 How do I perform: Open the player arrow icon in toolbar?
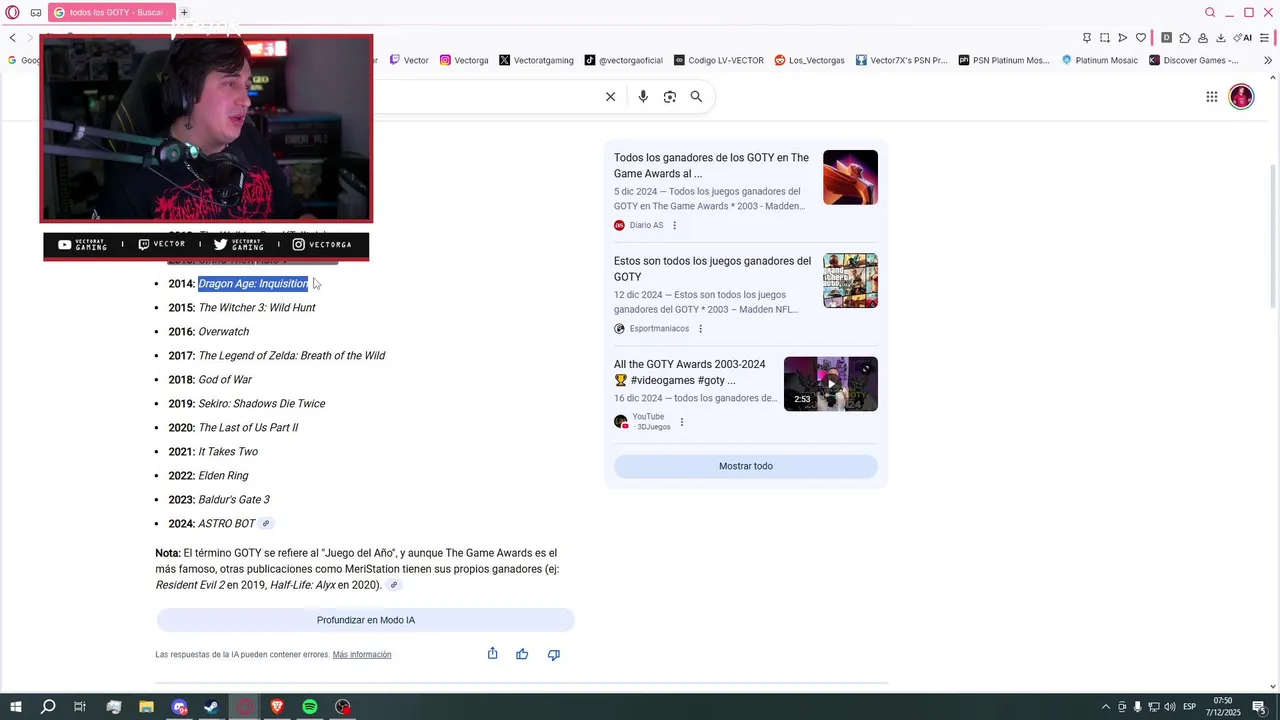(x=1123, y=38)
